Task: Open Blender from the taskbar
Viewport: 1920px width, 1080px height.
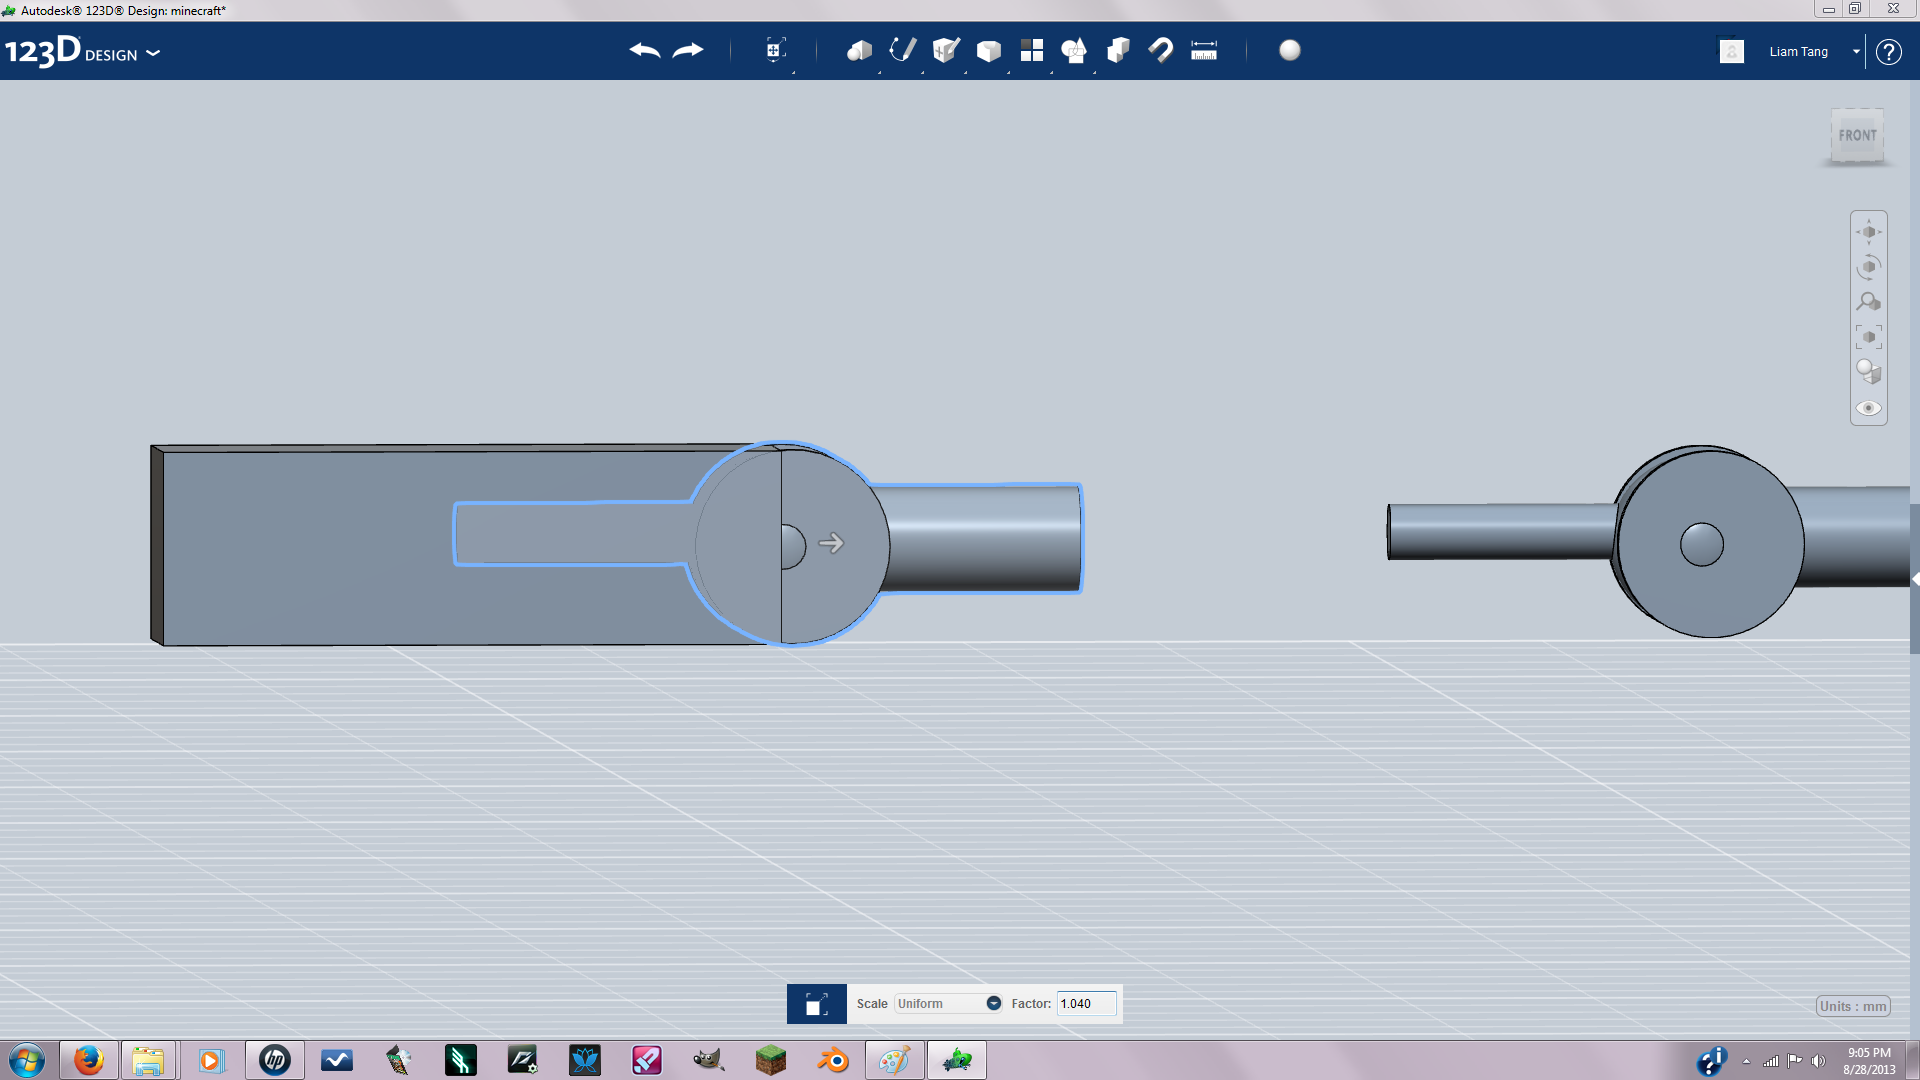Action: tap(832, 1060)
